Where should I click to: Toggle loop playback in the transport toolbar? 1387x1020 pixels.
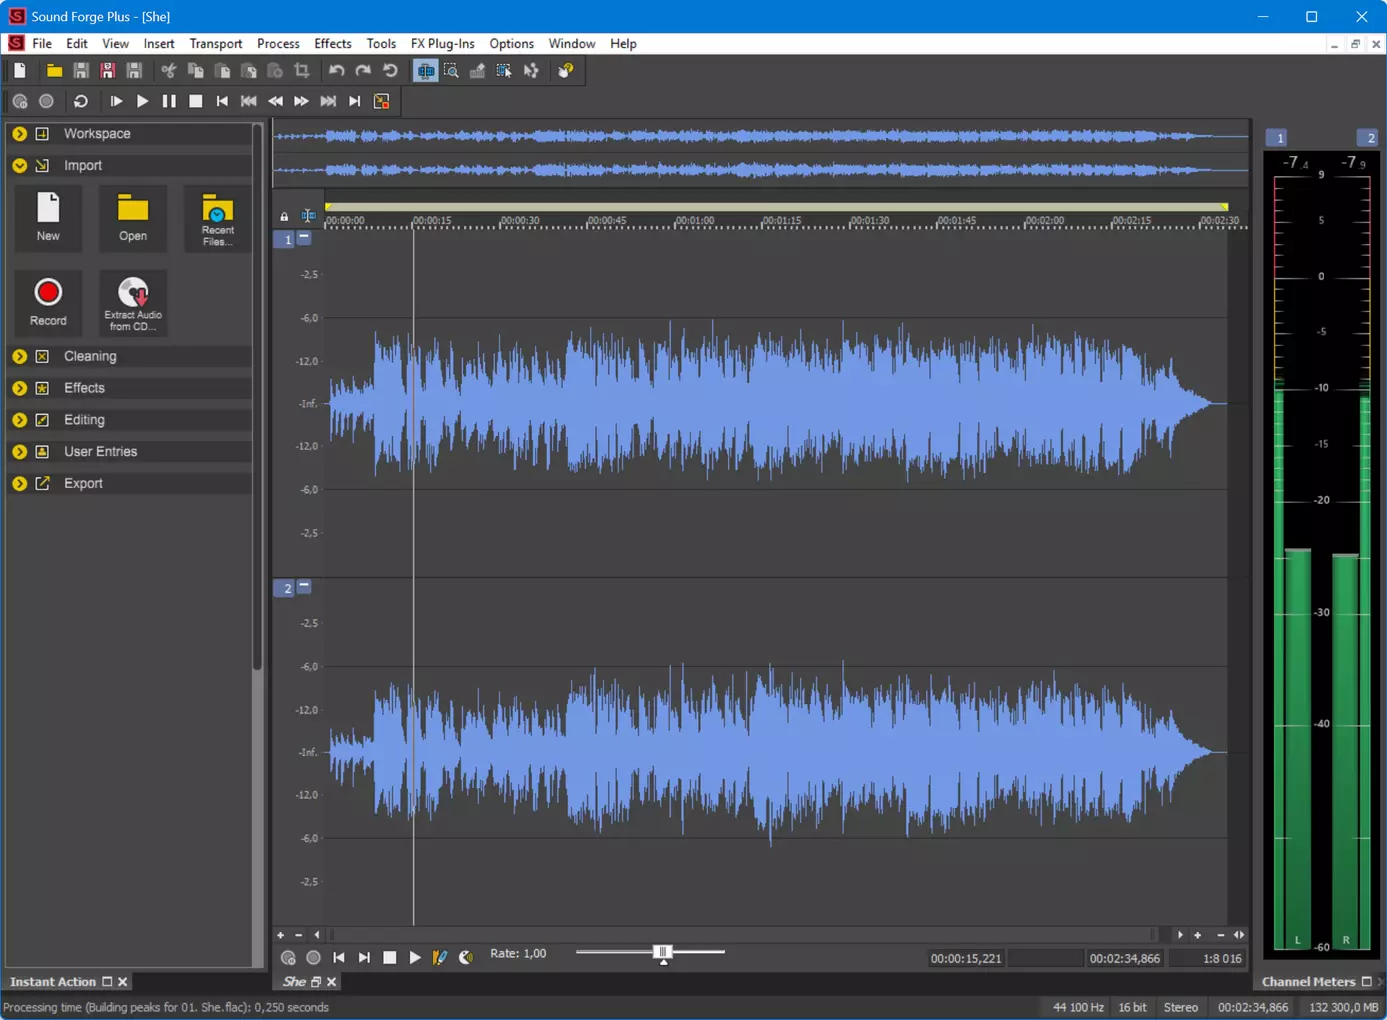81,101
